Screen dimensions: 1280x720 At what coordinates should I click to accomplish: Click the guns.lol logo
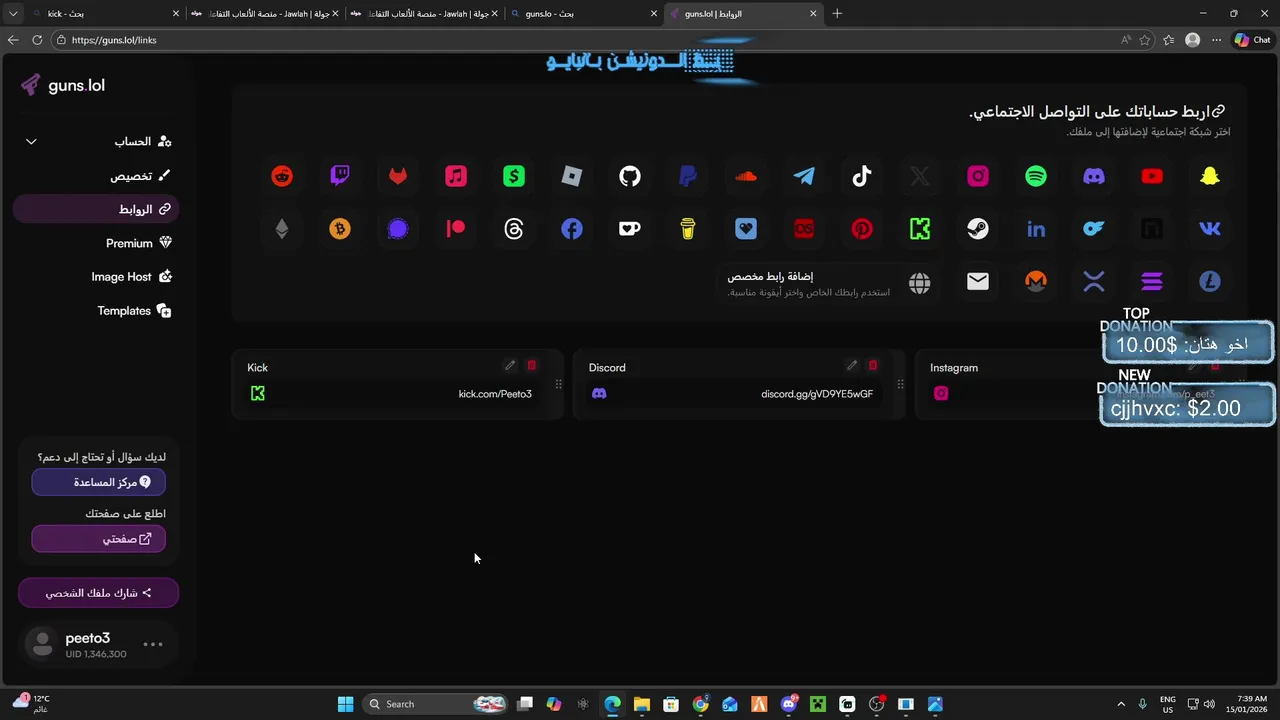click(x=63, y=86)
